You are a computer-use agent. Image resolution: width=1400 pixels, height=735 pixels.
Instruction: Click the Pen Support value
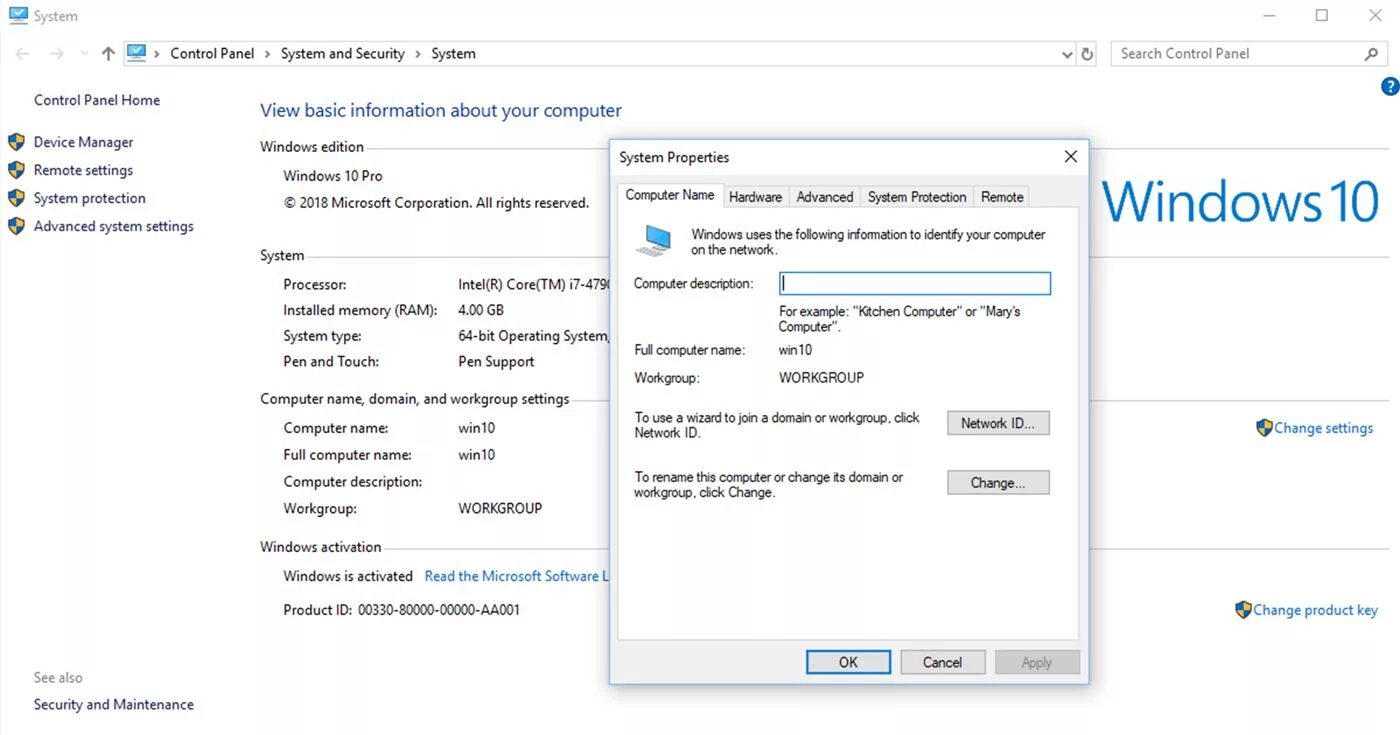(496, 362)
